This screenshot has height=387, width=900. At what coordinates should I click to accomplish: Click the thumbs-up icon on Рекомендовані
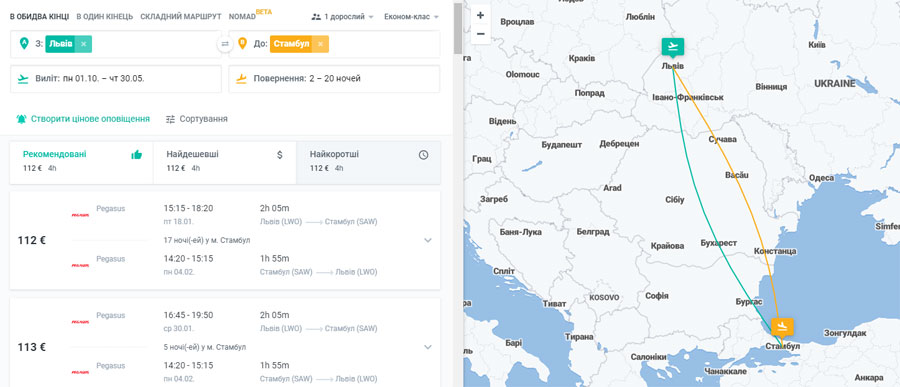tap(137, 154)
